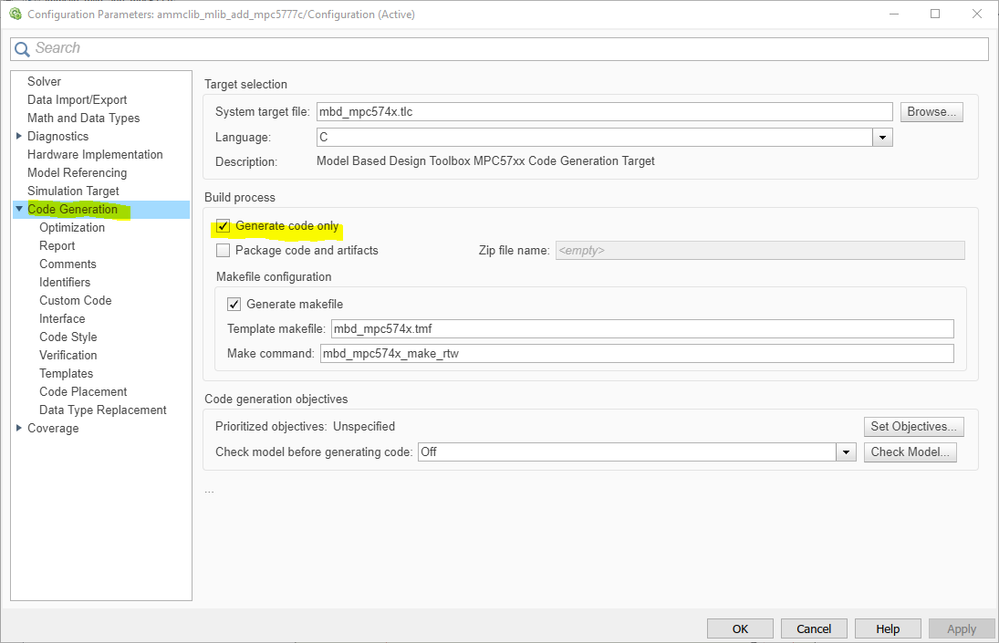
Task: Open Optimization under Code Generation
Action: (x=72, y=228)
